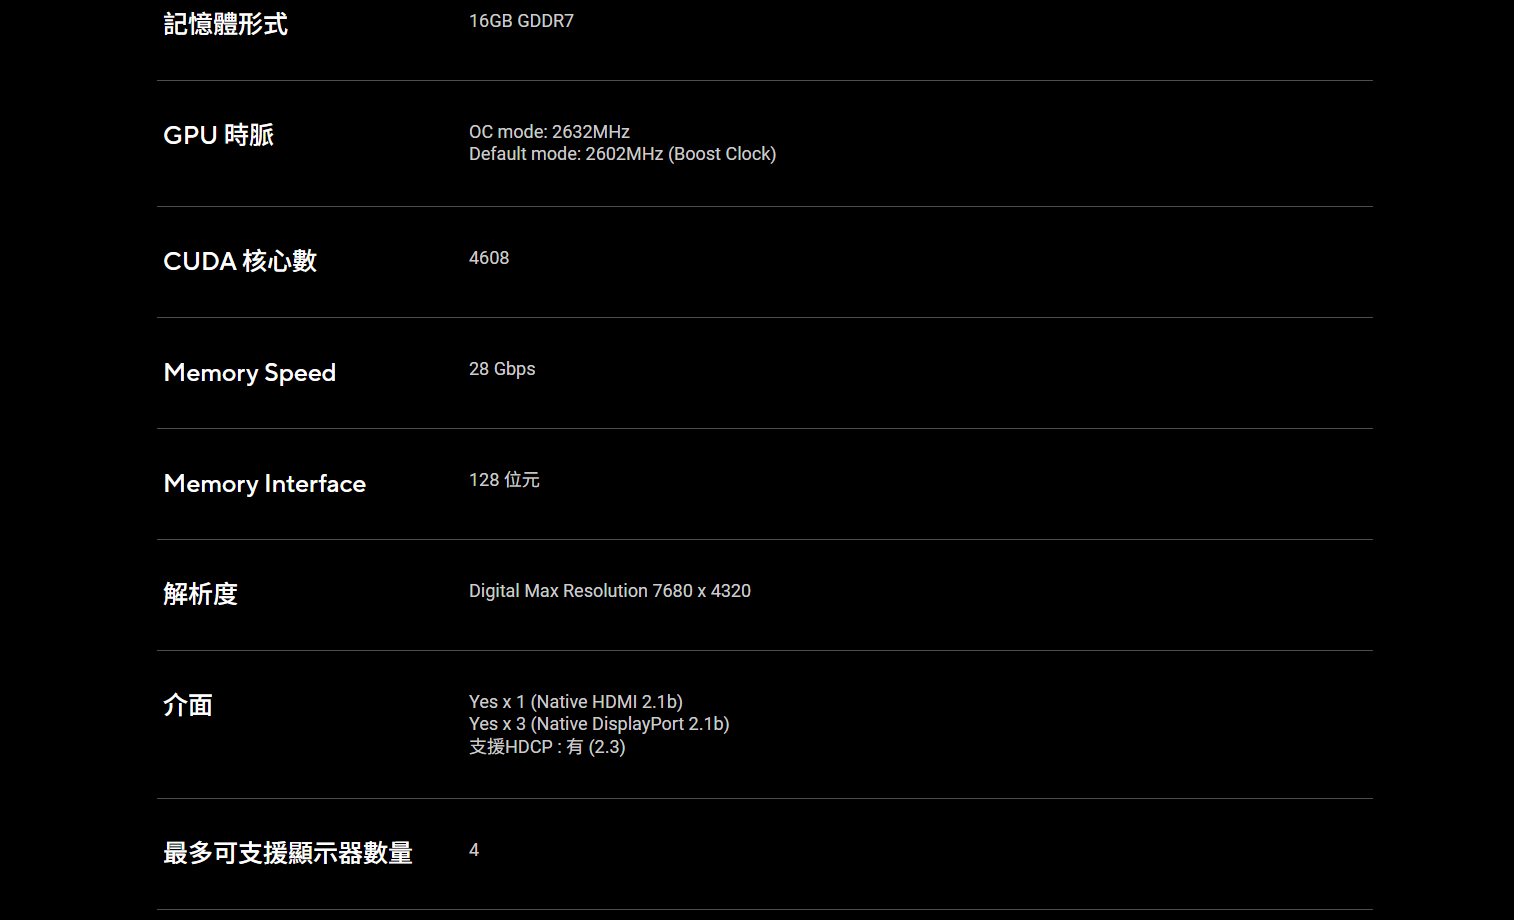The height and width of the screenshot is (920, 1514).
Task: Click the (Boost Clock) parenthetical text
Action: coord(722,154)
